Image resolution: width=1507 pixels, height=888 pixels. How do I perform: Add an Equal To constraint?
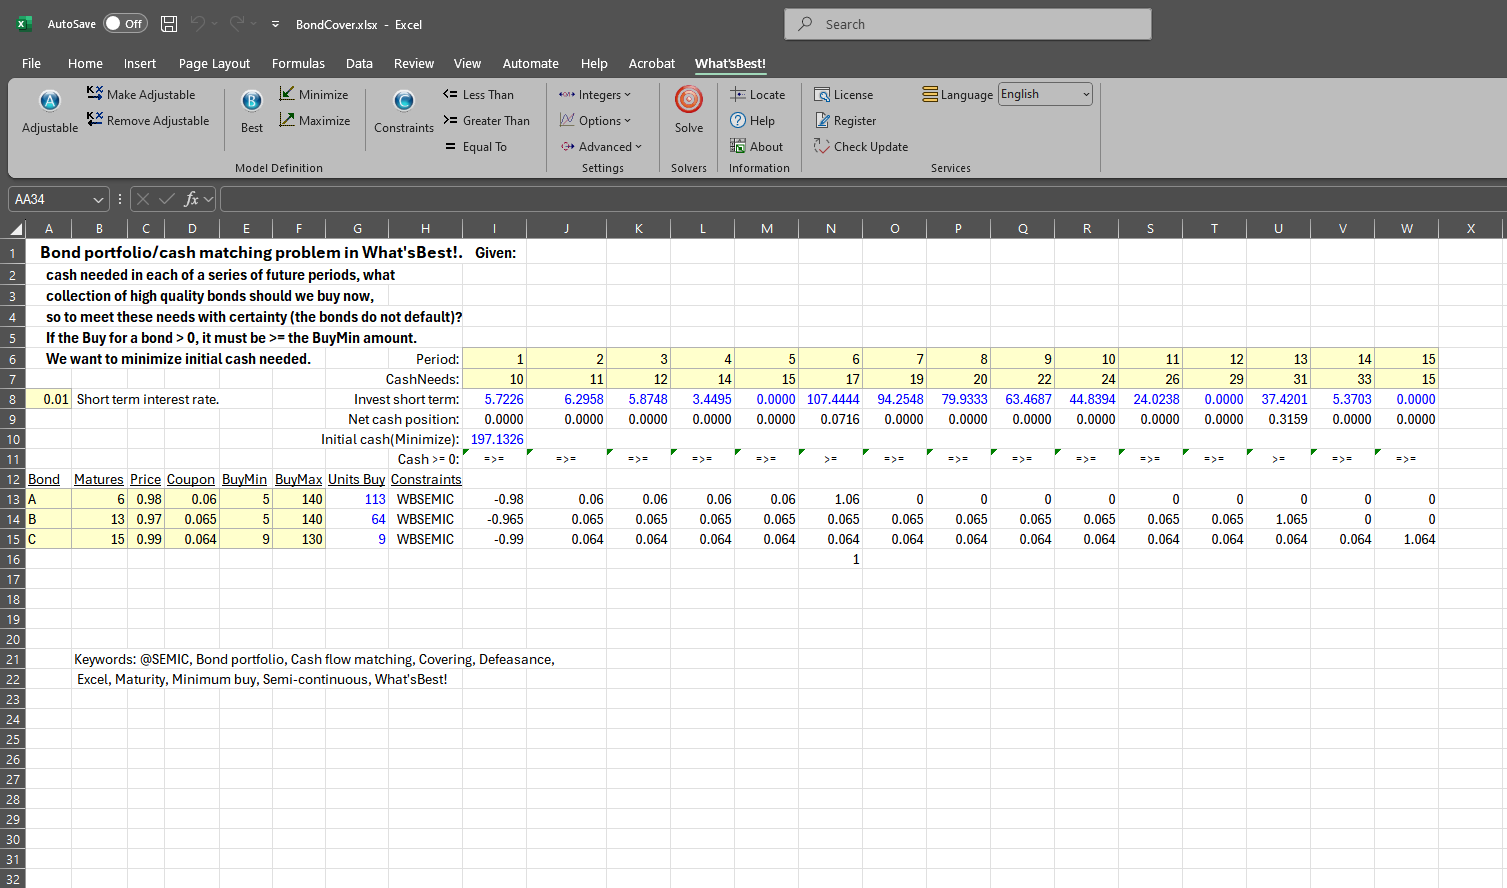coord(476,146)
